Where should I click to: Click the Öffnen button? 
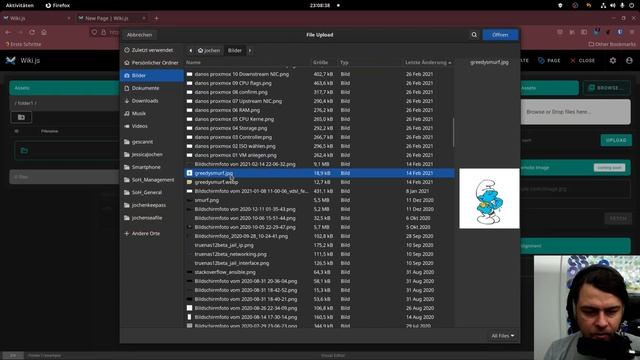tap(500, 35)
